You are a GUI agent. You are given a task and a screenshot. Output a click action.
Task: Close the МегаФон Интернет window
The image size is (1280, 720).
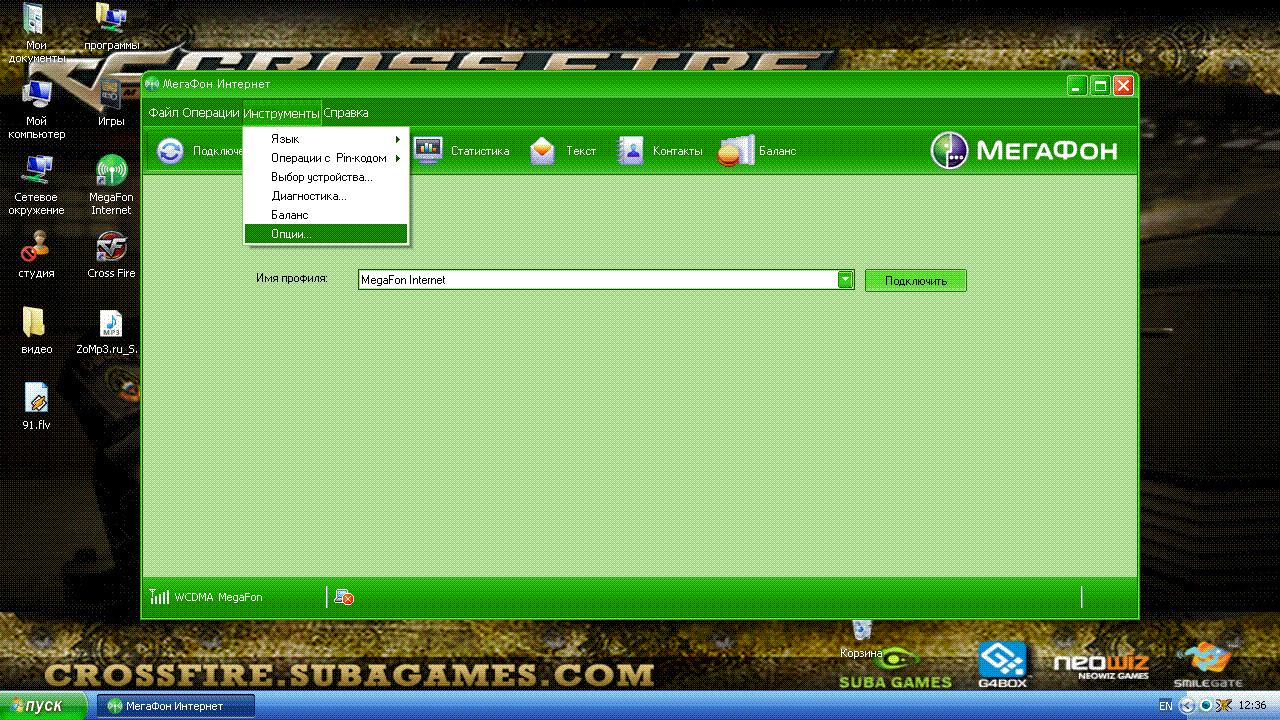(1123, 86)
